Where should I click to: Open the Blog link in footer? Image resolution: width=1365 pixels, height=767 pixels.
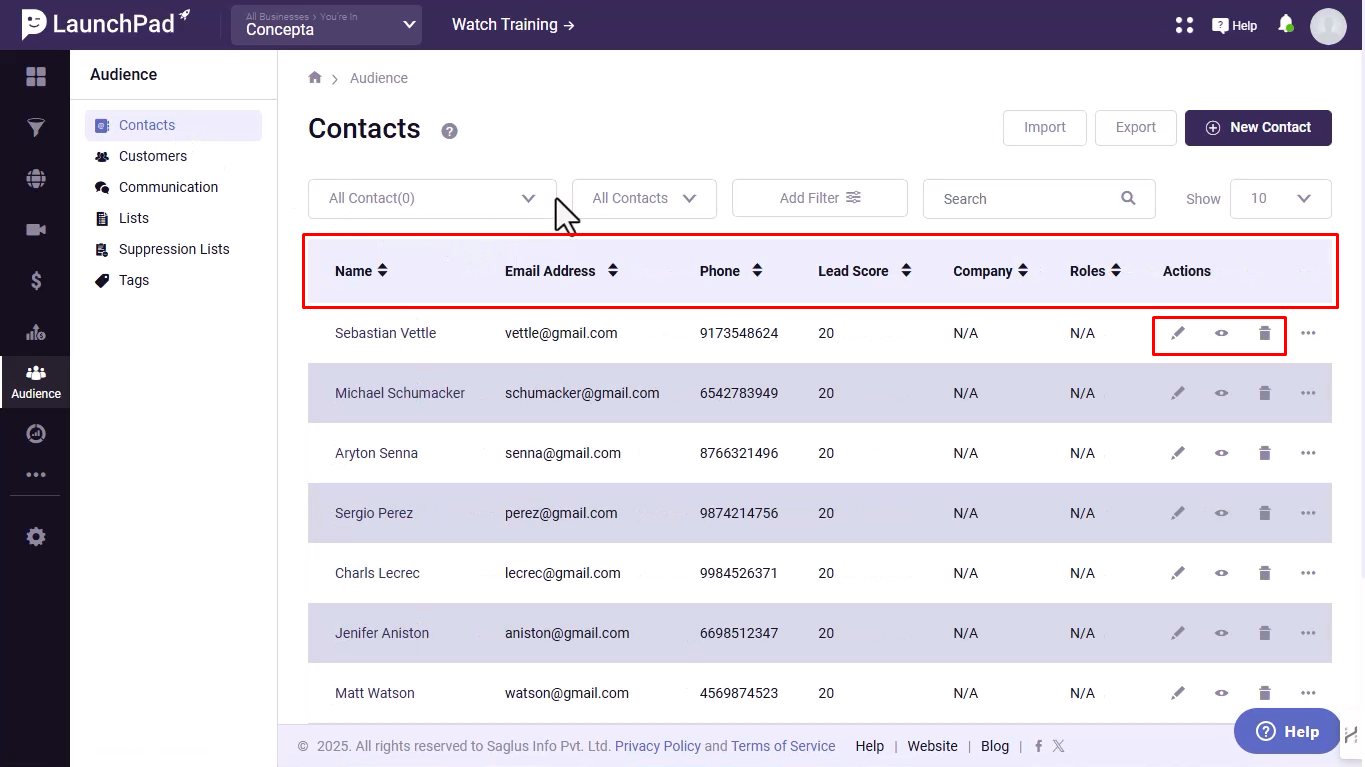click(995, 746)
